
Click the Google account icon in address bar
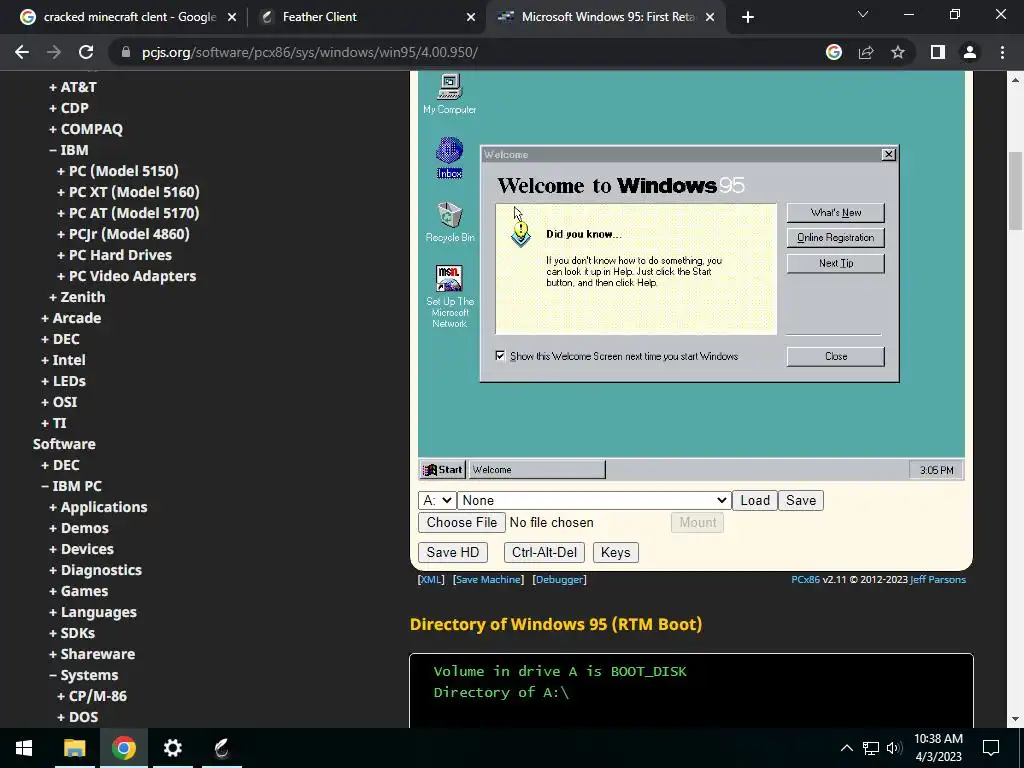tap(834, 52)
